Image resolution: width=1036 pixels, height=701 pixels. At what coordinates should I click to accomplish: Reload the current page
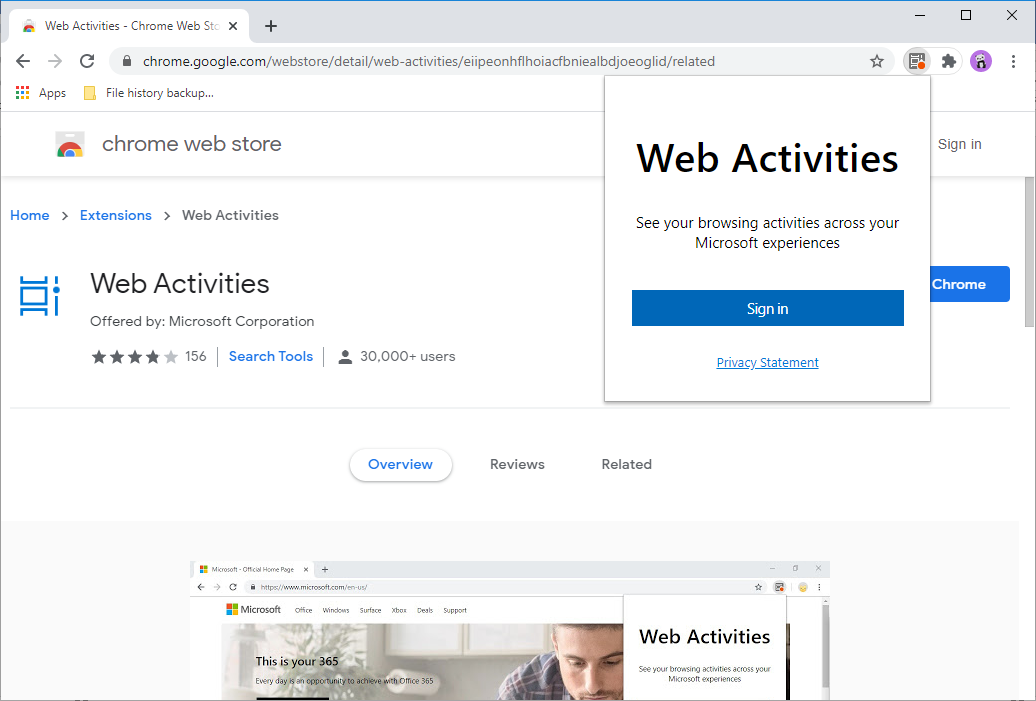87,61
